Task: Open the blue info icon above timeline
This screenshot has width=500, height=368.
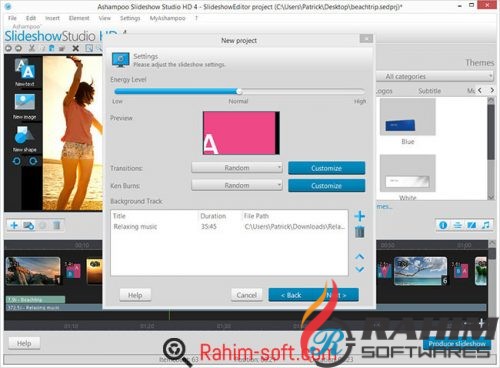Action: click(x=443, y=225)
